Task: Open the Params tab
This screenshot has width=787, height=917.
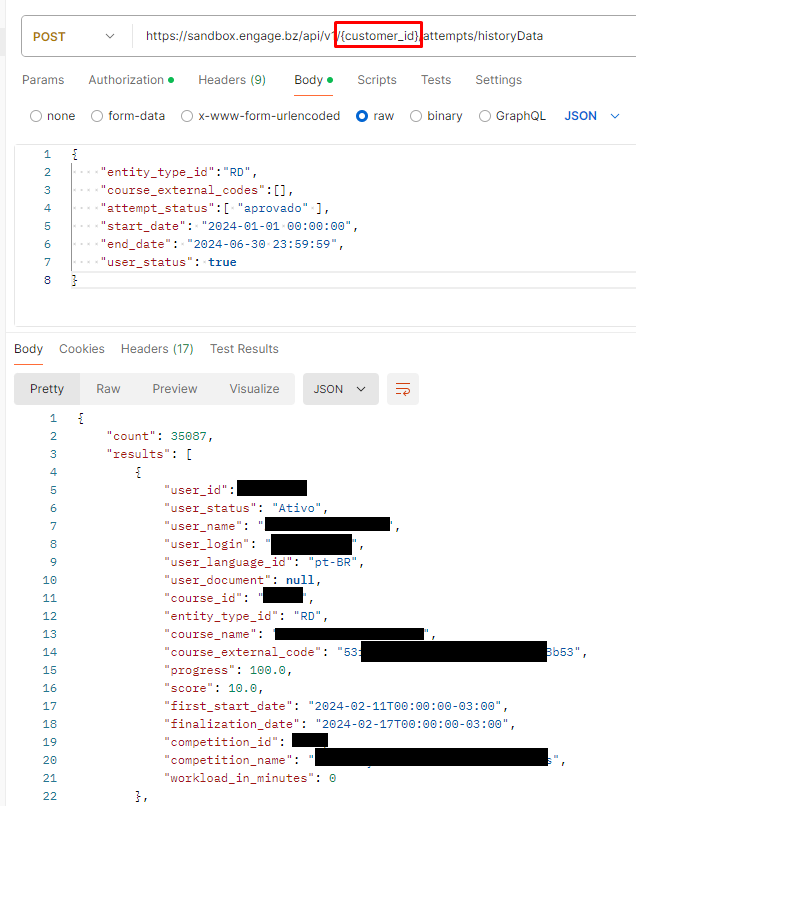Action: [x=43, y=80]
